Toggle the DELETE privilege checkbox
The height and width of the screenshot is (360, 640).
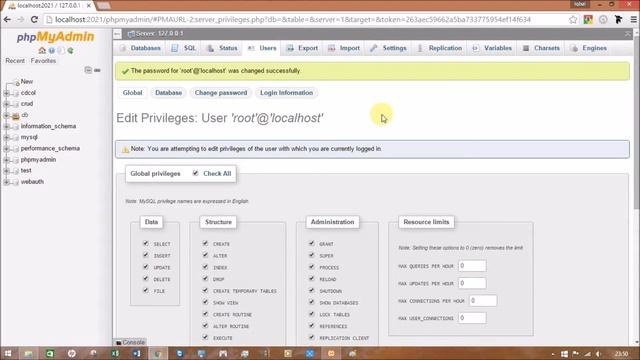tap(146, 279)
